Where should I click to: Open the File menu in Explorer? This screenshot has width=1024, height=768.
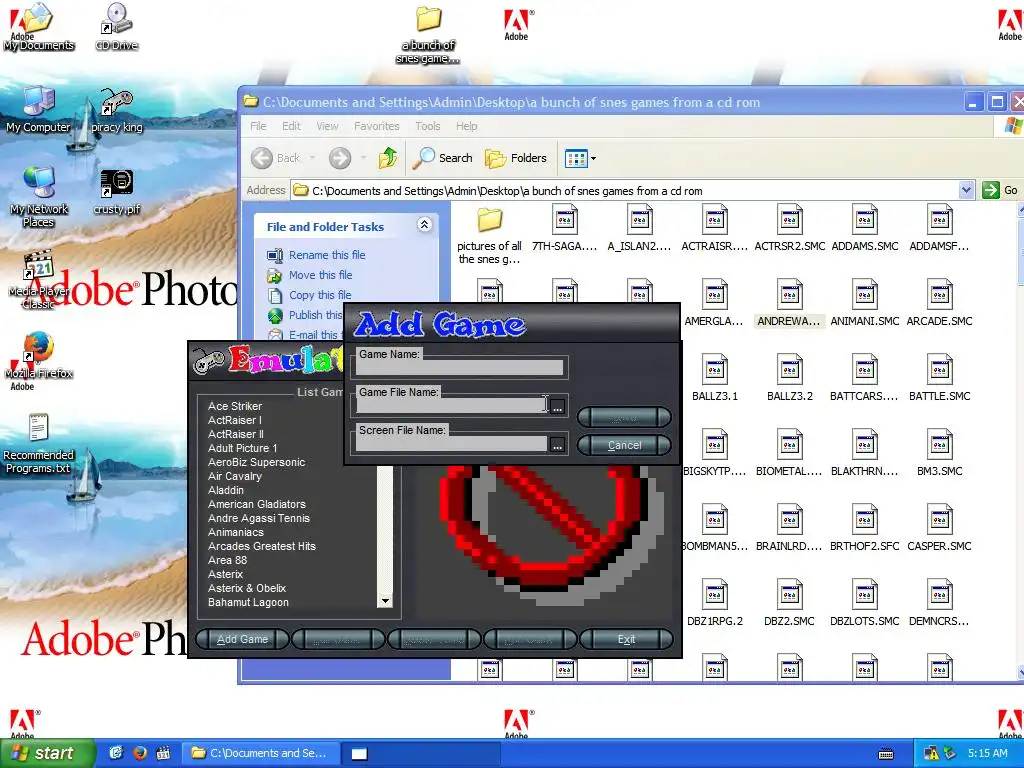(x=259, y=126)
